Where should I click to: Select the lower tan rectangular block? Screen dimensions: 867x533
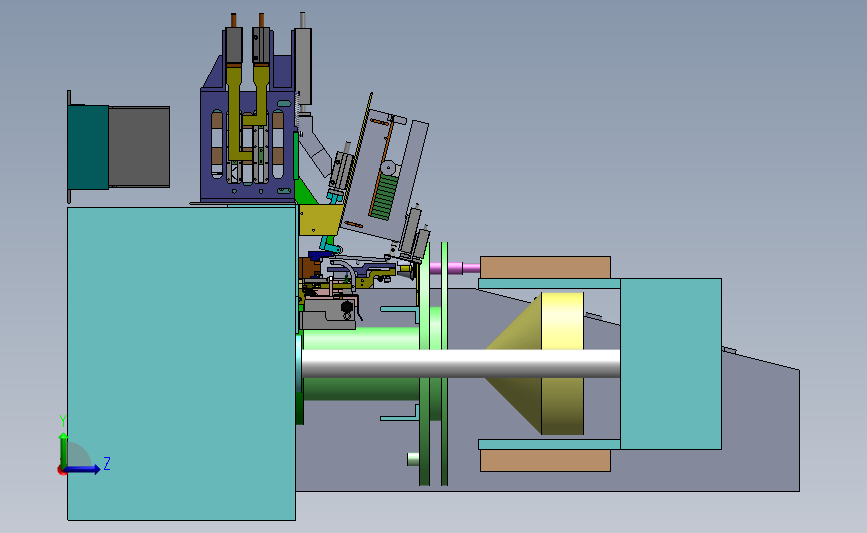pos(545,461)
